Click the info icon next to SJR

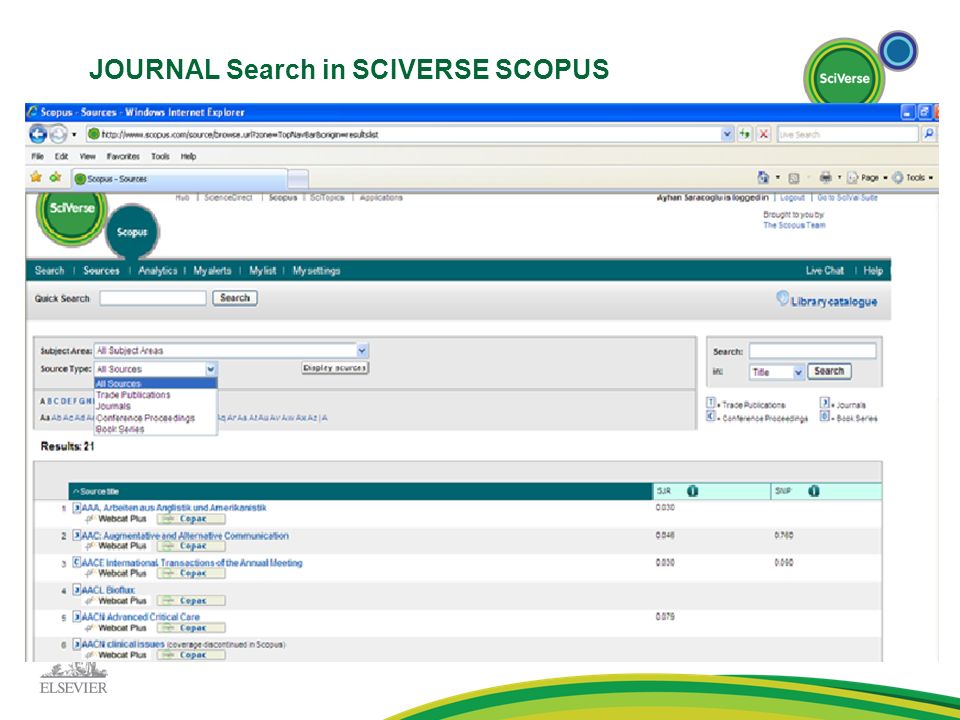pyautogui.click(x=692, y=491)
